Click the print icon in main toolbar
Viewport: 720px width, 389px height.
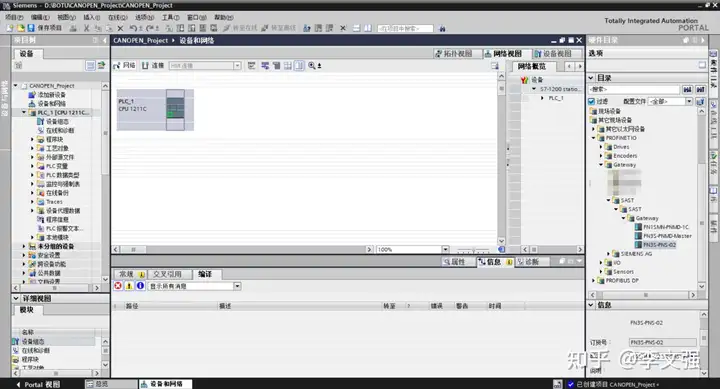[73, 28]
